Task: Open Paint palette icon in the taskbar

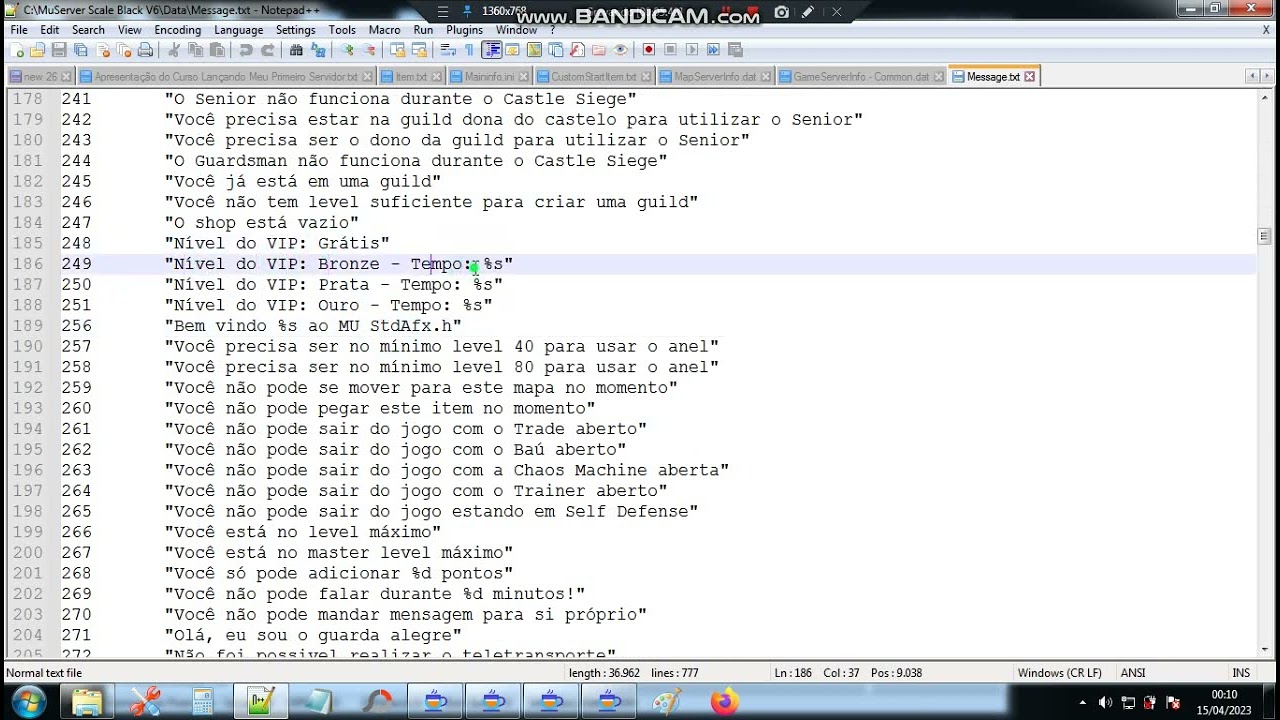Action: pyautogui.click(x=667, y=702)
